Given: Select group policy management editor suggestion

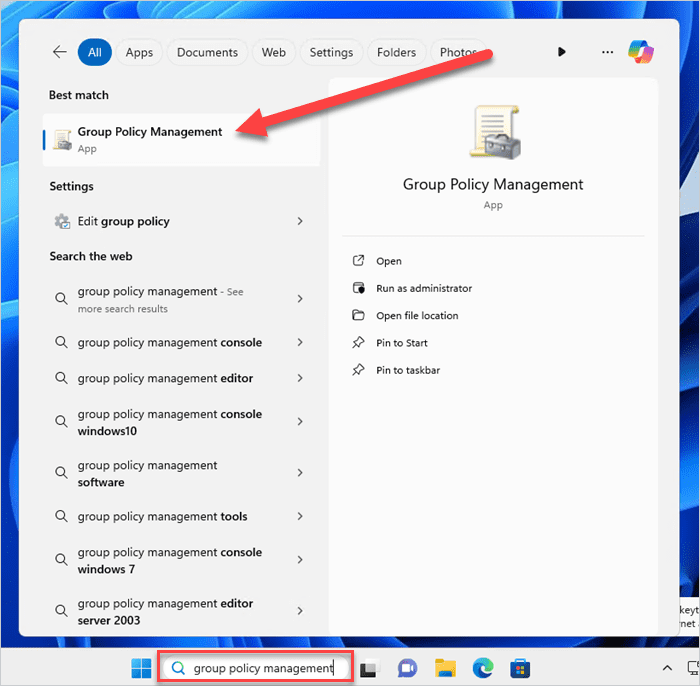Looking at the screenshot, I should point(181,378).
